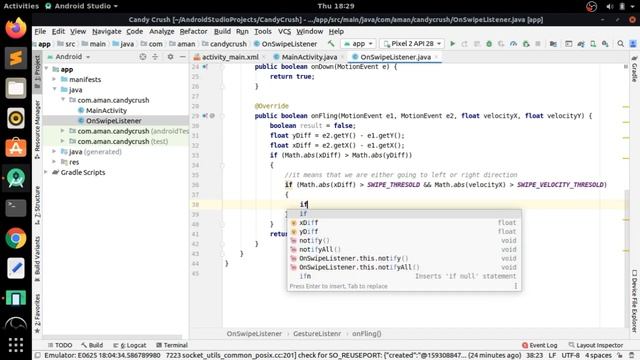Expand the res folder node

tap(54, 162)
